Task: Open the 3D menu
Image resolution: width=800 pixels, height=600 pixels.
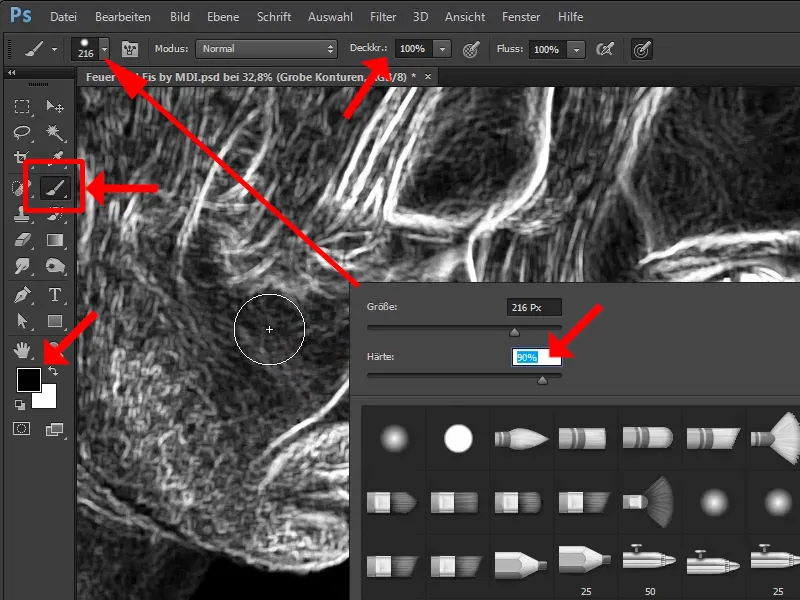Action: point(420,17)
